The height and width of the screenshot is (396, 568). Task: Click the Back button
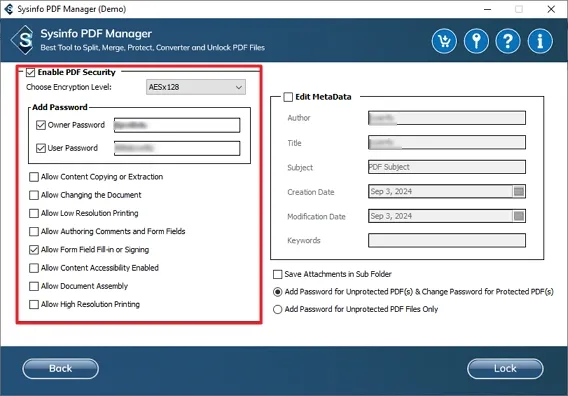tap(60, 368)
